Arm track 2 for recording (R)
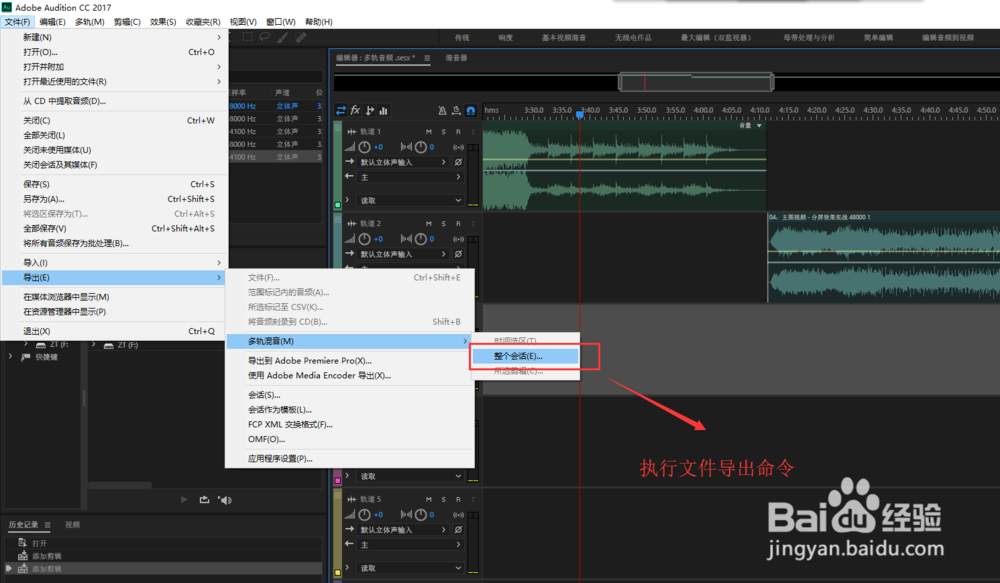Image resolution: width=1000 pixels, height=583 pixels. 458,223
